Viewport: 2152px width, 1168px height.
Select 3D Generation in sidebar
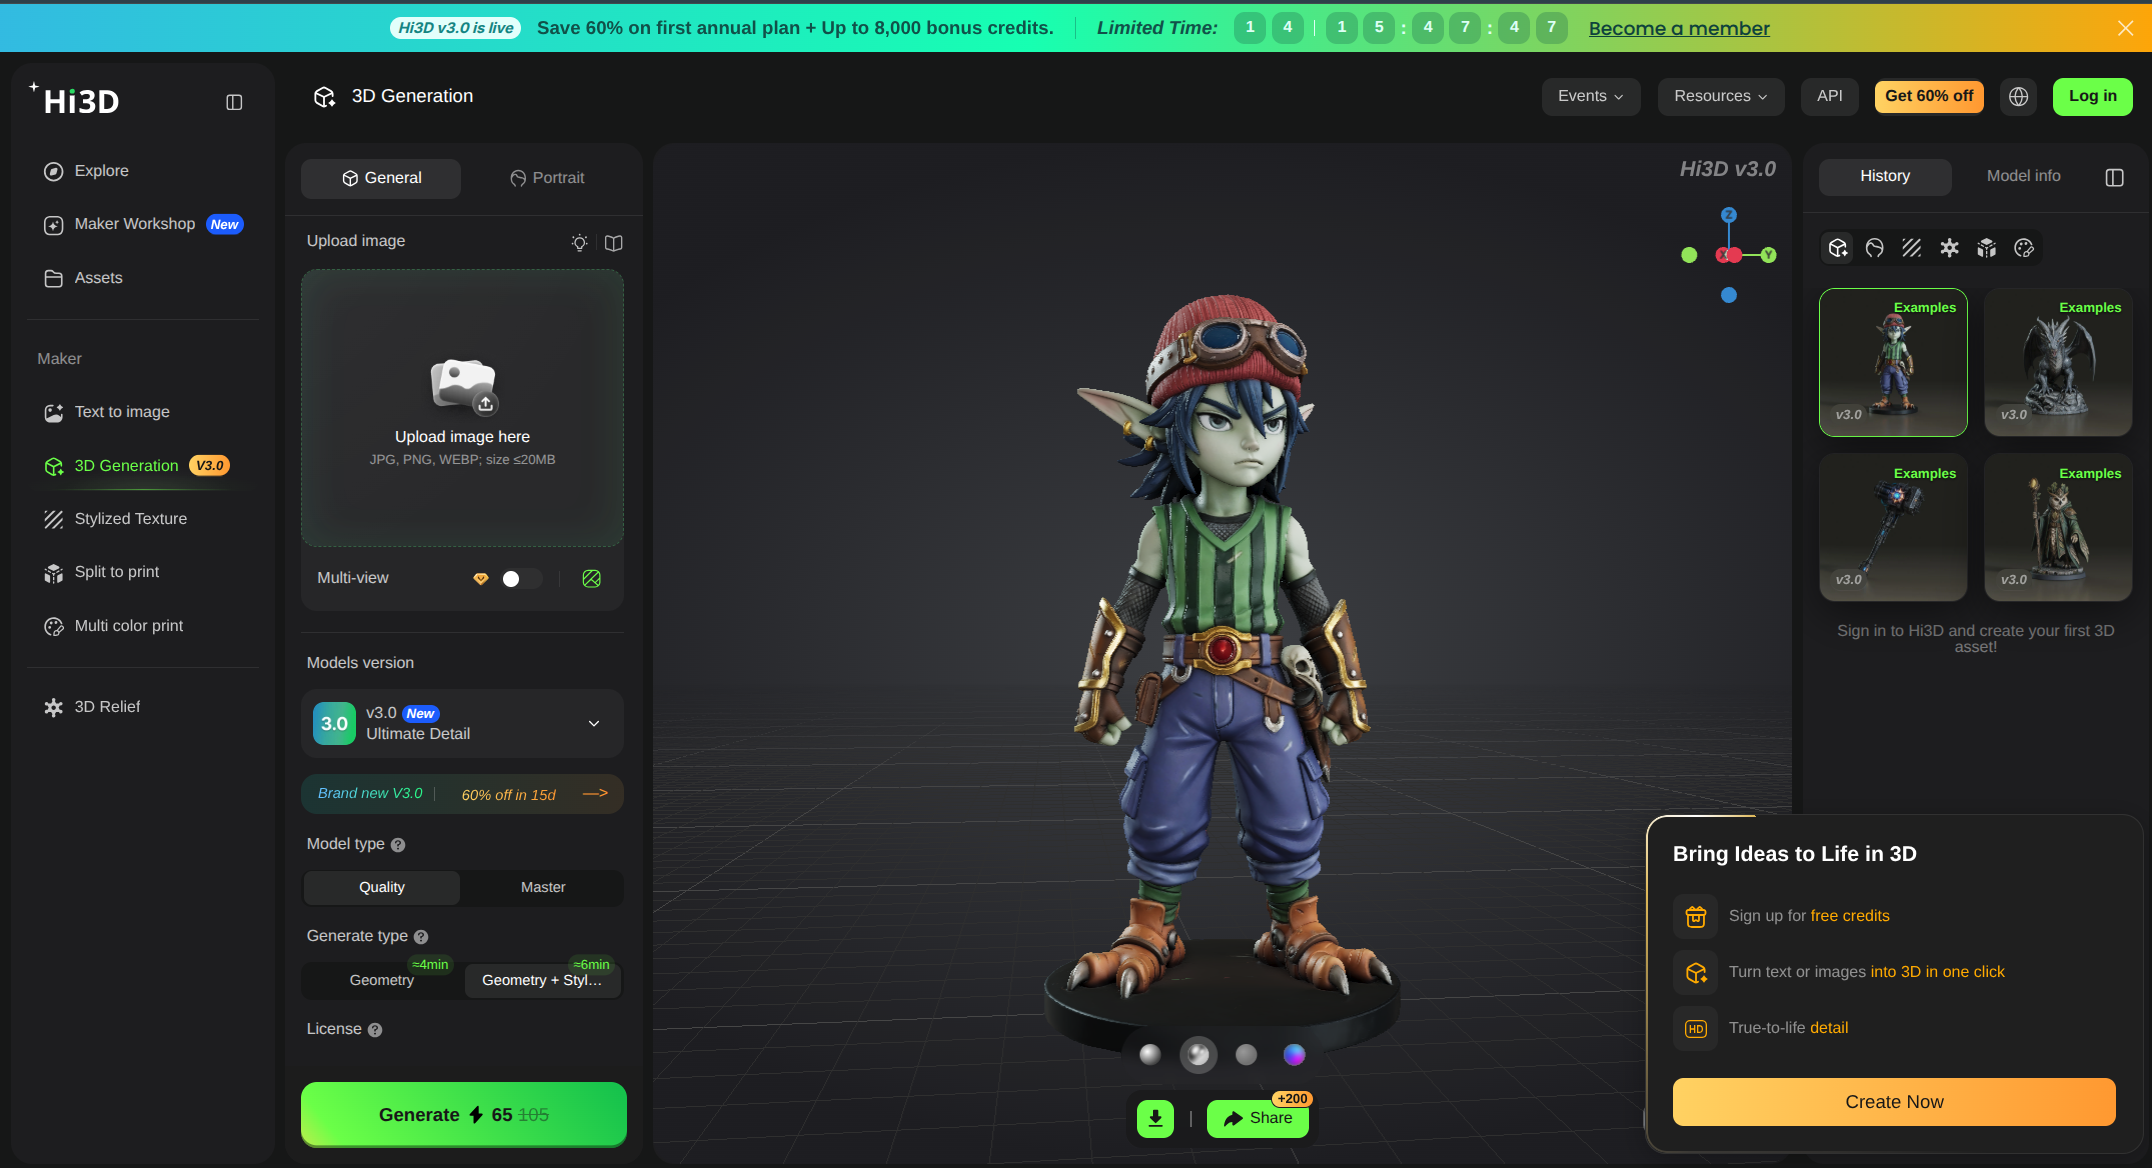pos(137,466)
